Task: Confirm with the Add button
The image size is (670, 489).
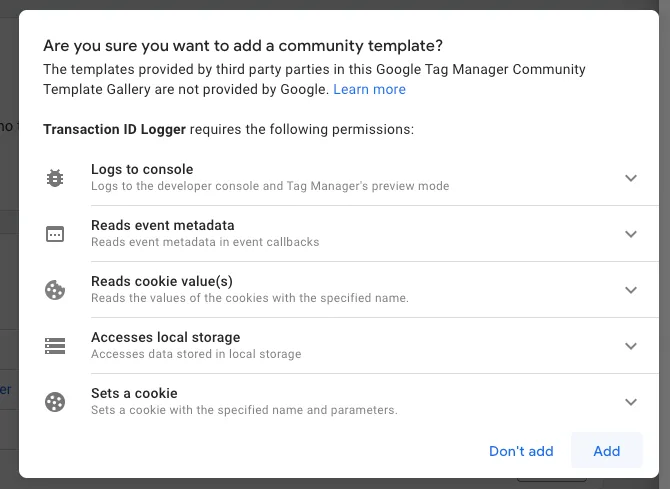Action: click(x=606, y=451)
